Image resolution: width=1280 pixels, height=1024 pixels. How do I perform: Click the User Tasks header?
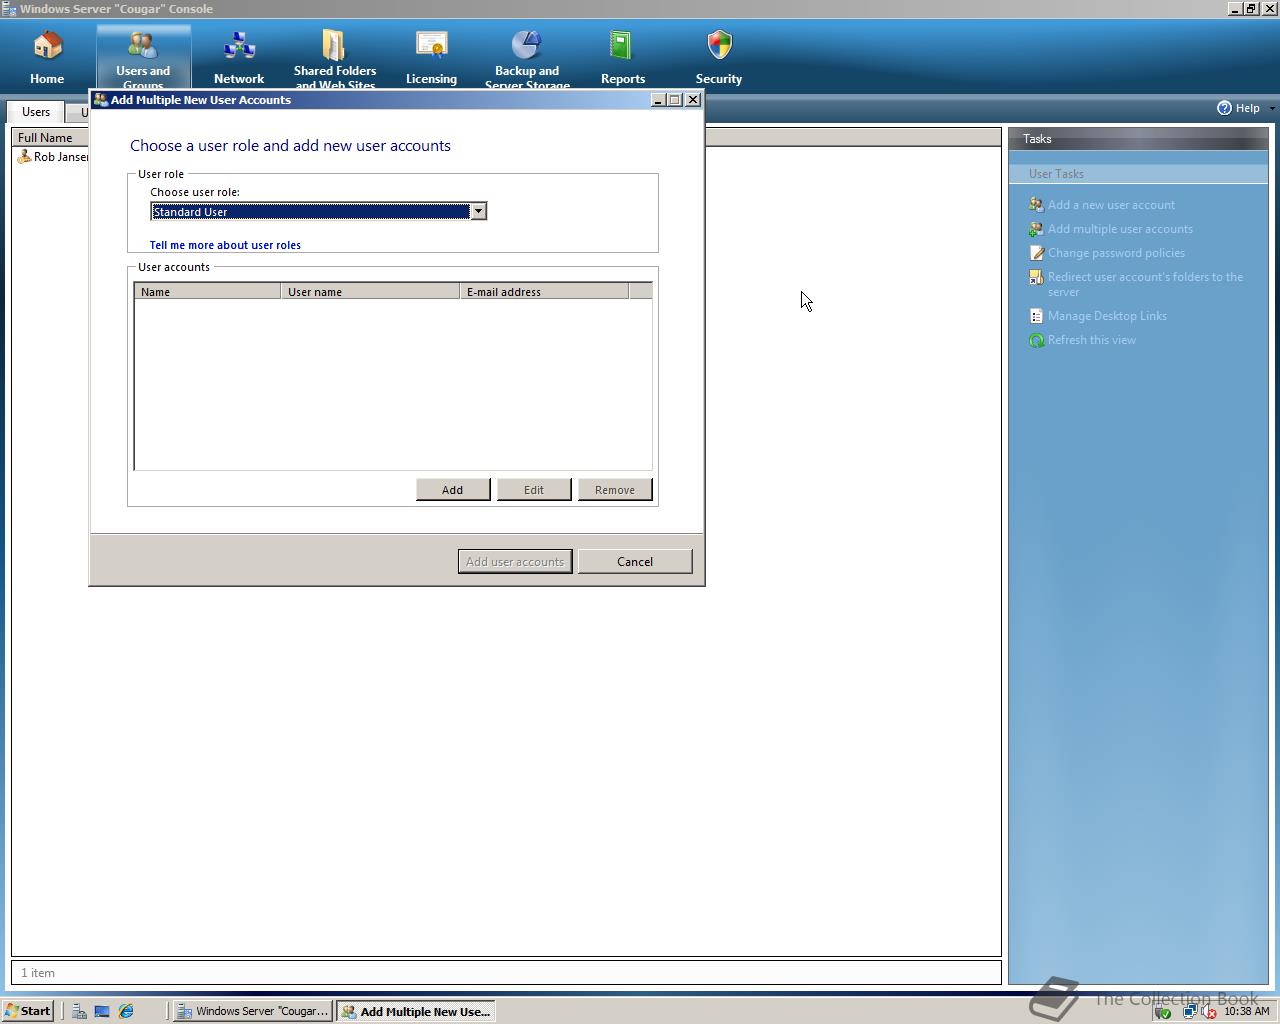click(1138, 174)
